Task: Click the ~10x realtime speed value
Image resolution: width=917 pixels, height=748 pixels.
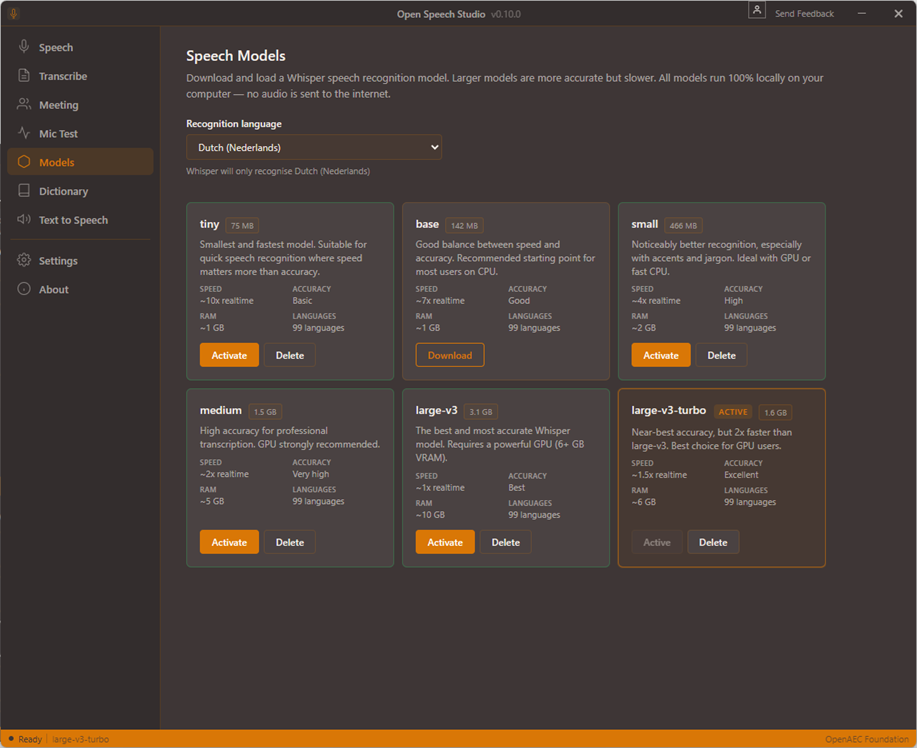Action: 226,301
